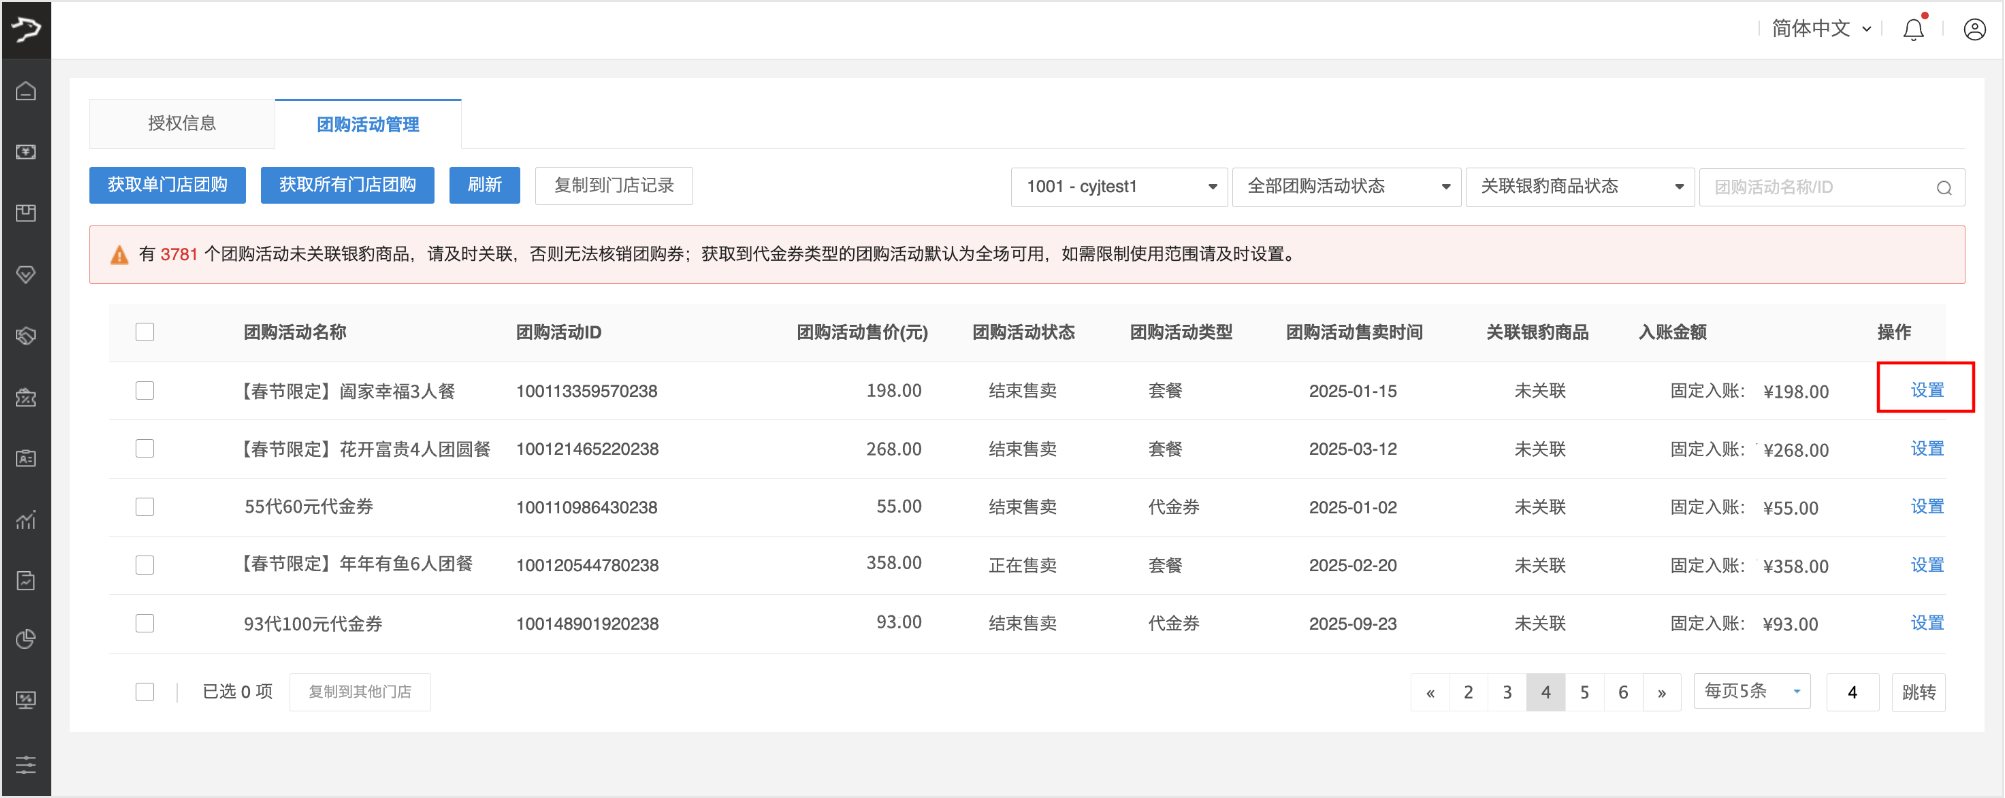The width and height of the screenshot is (2005, 798).
Task: Click the search magnifier icon
Action: point(1943,188)
